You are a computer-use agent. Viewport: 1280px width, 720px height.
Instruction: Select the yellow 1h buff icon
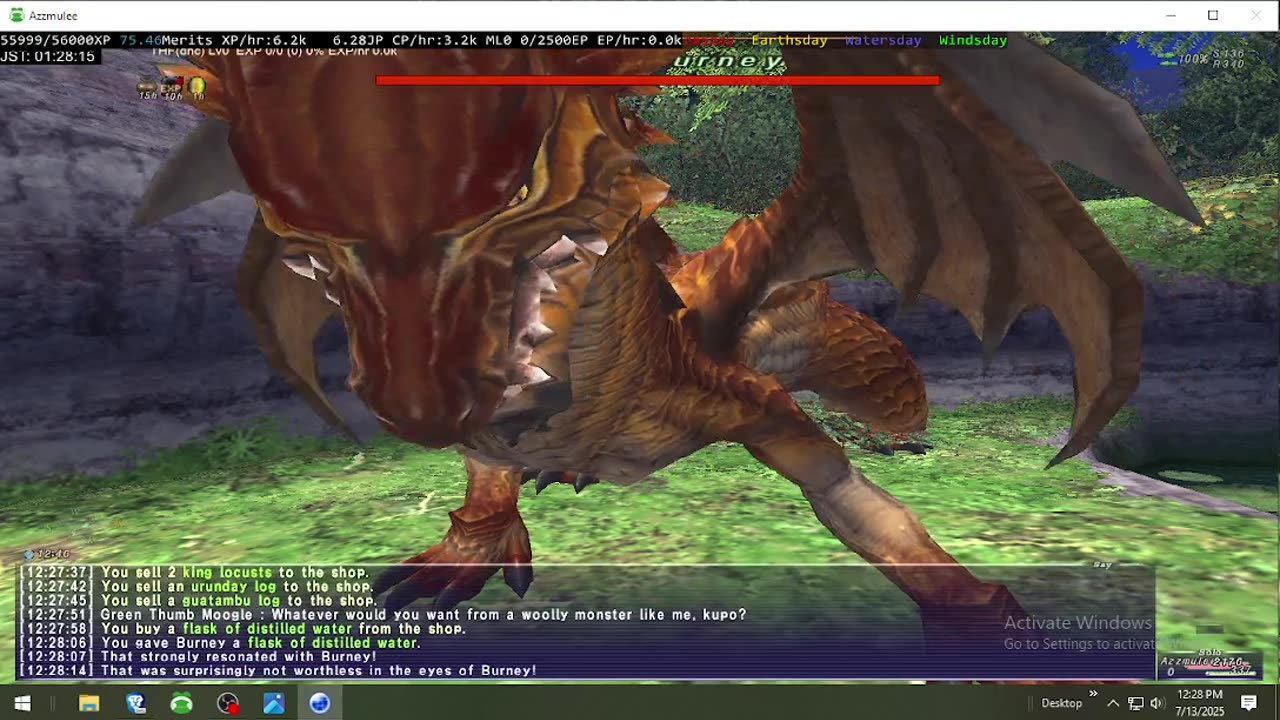[x=196, y=88]
